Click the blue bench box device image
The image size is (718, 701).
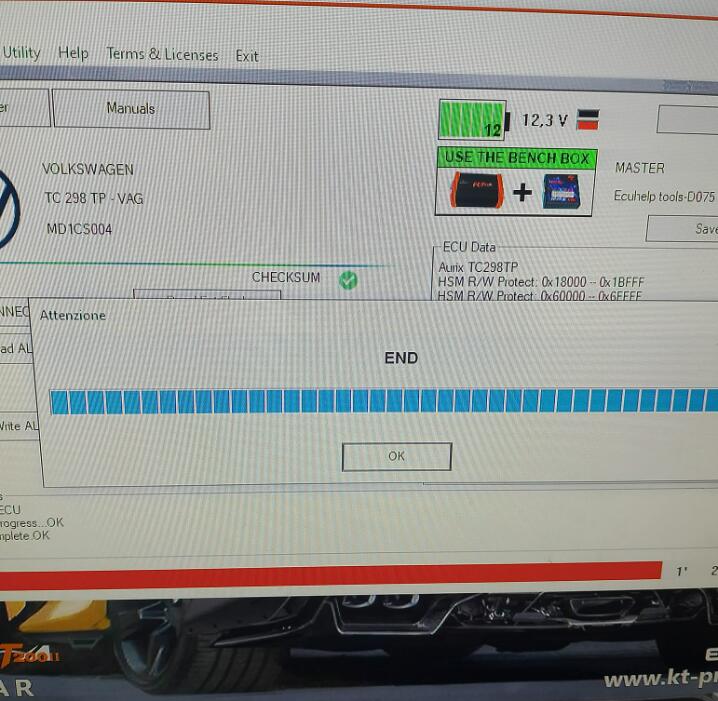point(562,192)
